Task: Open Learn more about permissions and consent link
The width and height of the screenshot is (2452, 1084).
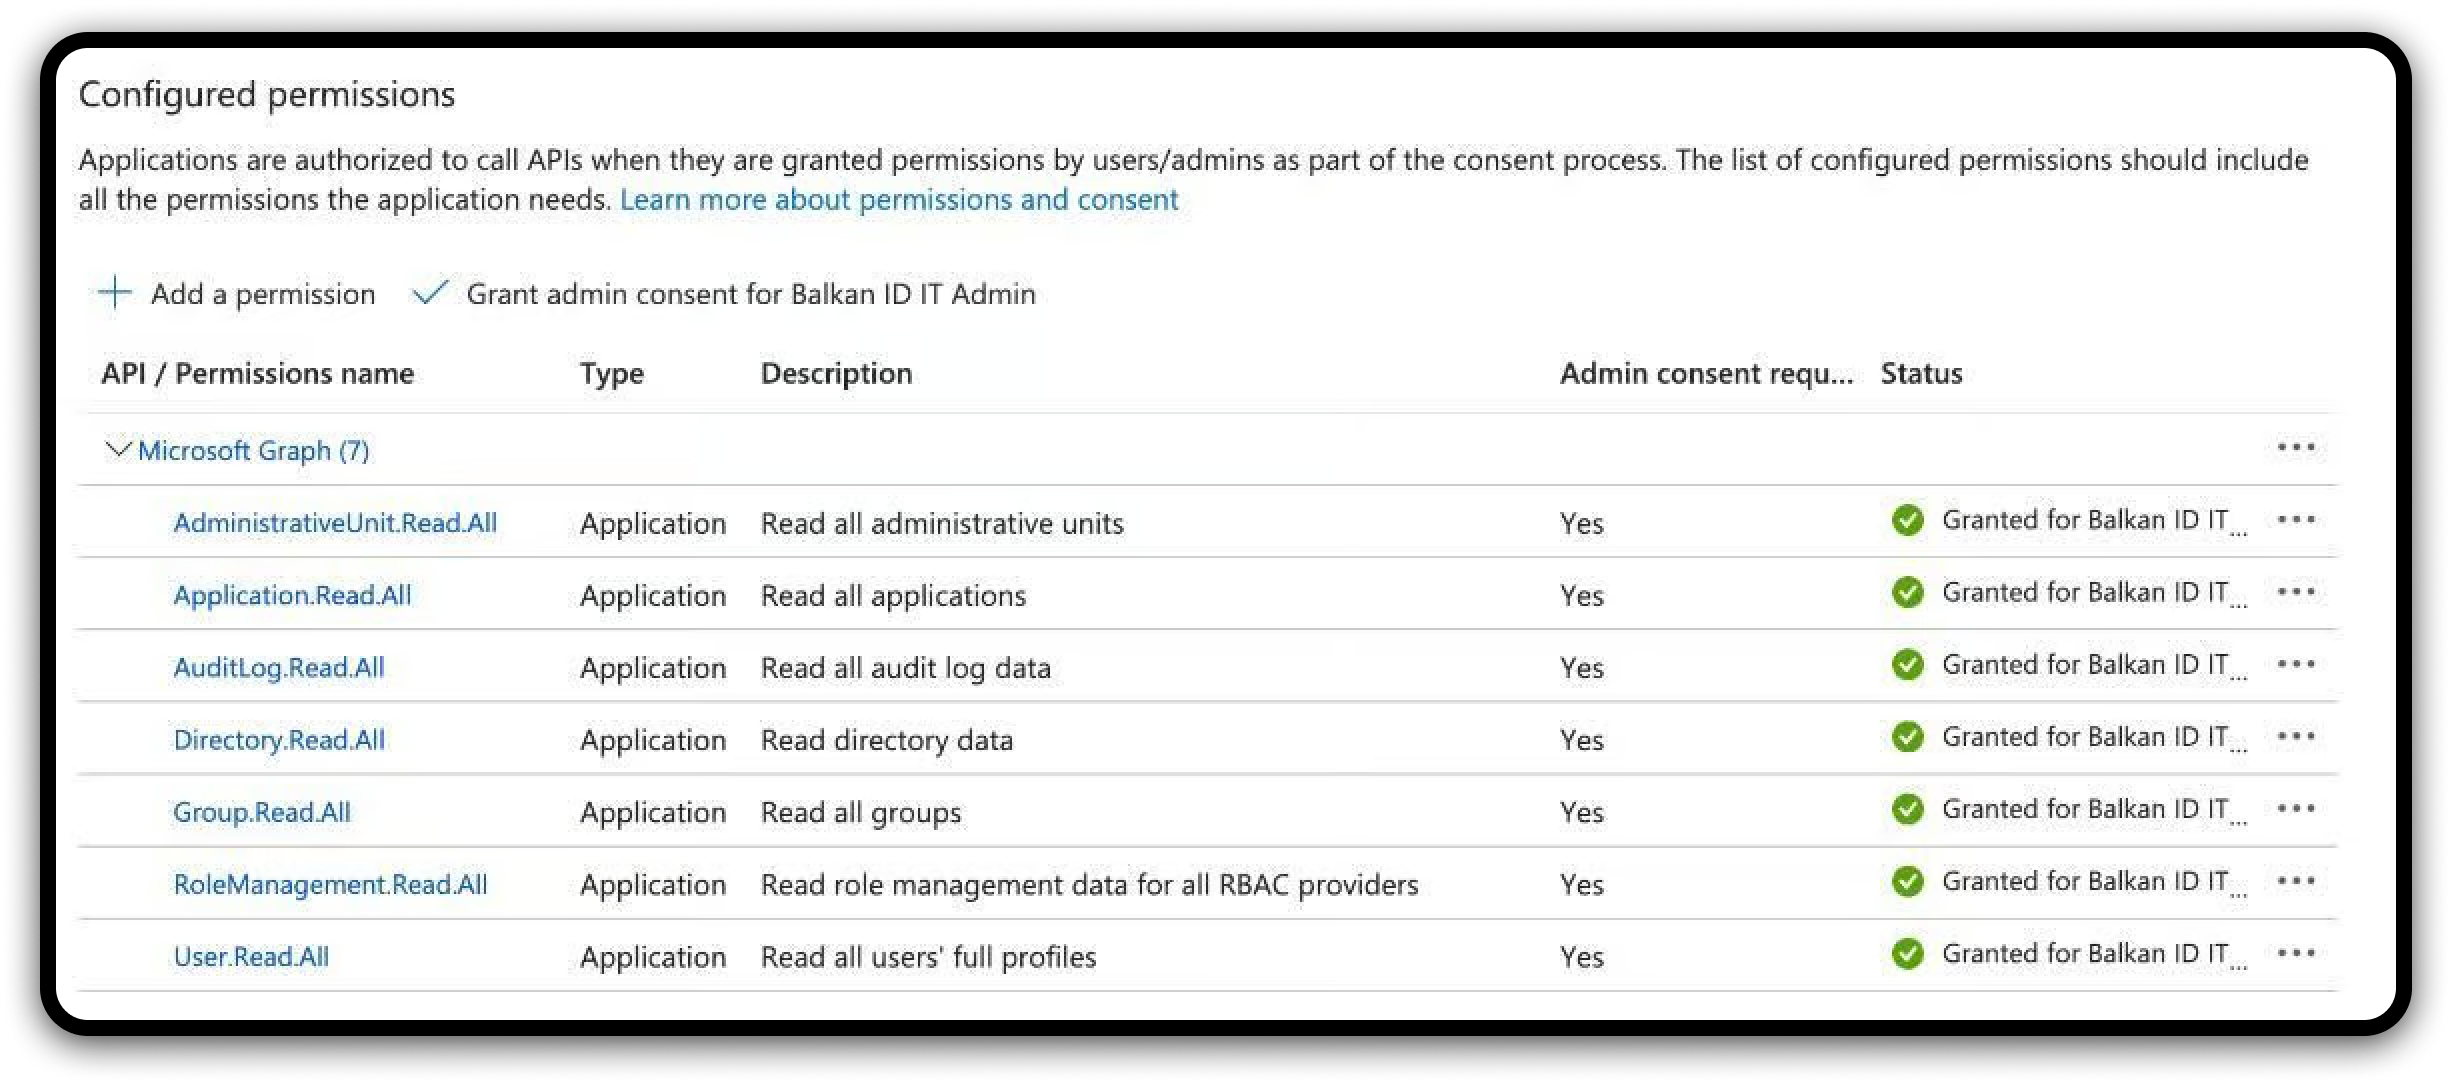Action: [898, 200]
